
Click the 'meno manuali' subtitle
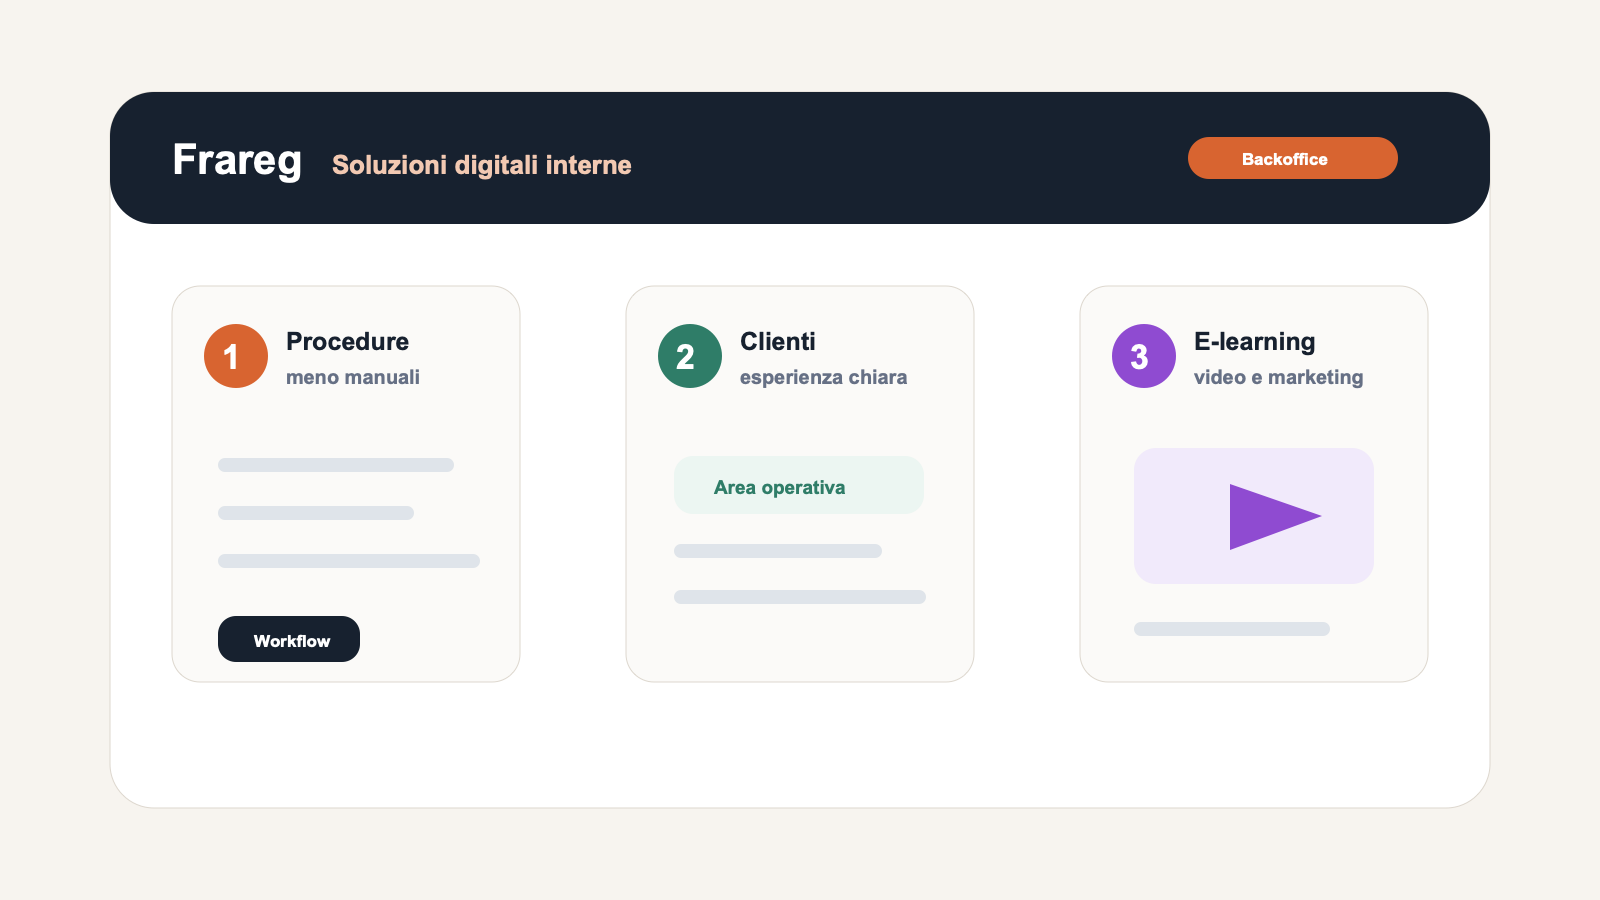tap(353, 377)
